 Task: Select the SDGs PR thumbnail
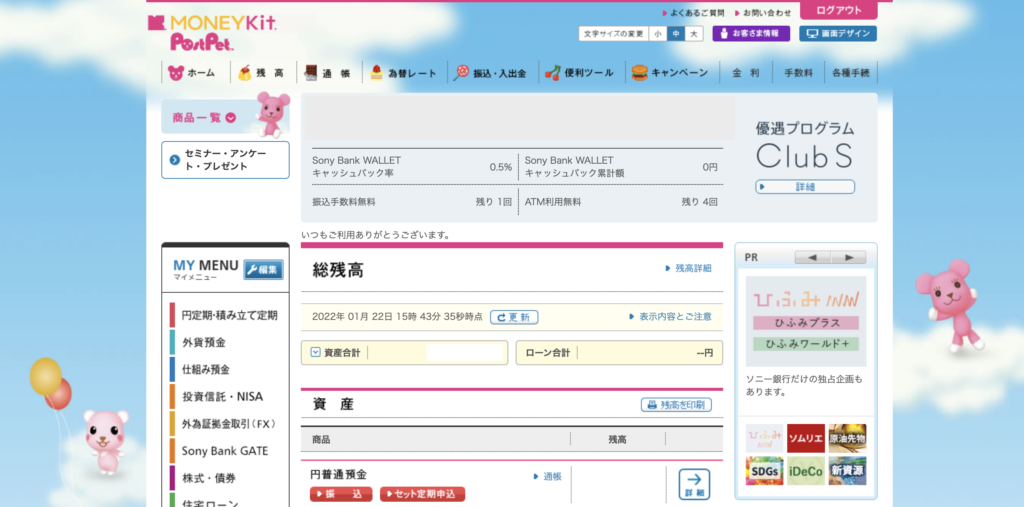coord(765,470)
